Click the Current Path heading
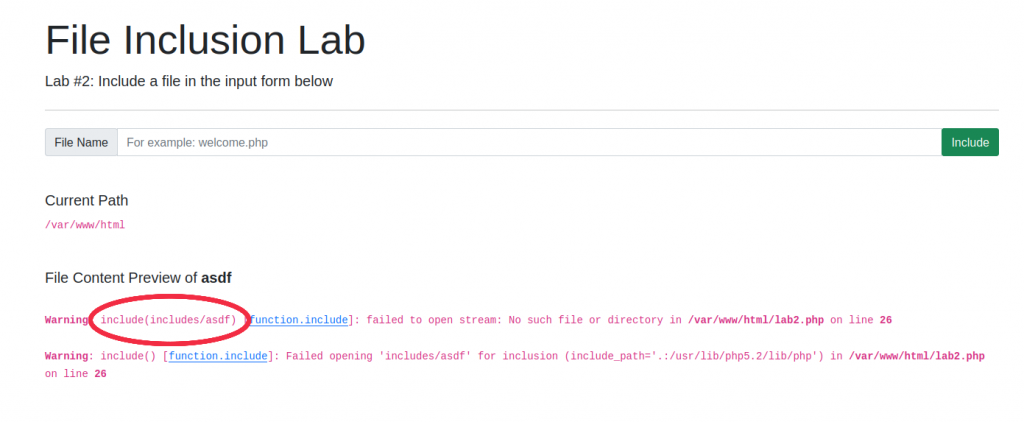The image size is (1024, 422). 86,200
